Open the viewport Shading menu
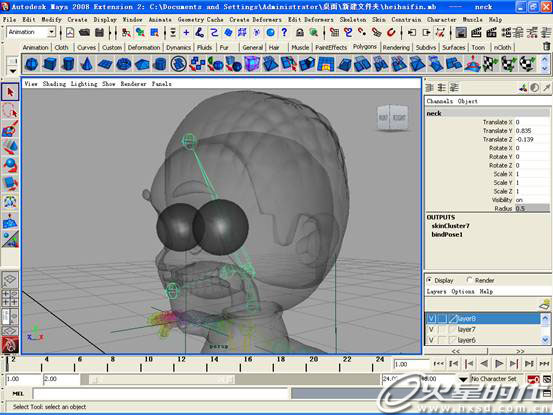The height and width of the screenshot is (415, 553). [54, 84]
